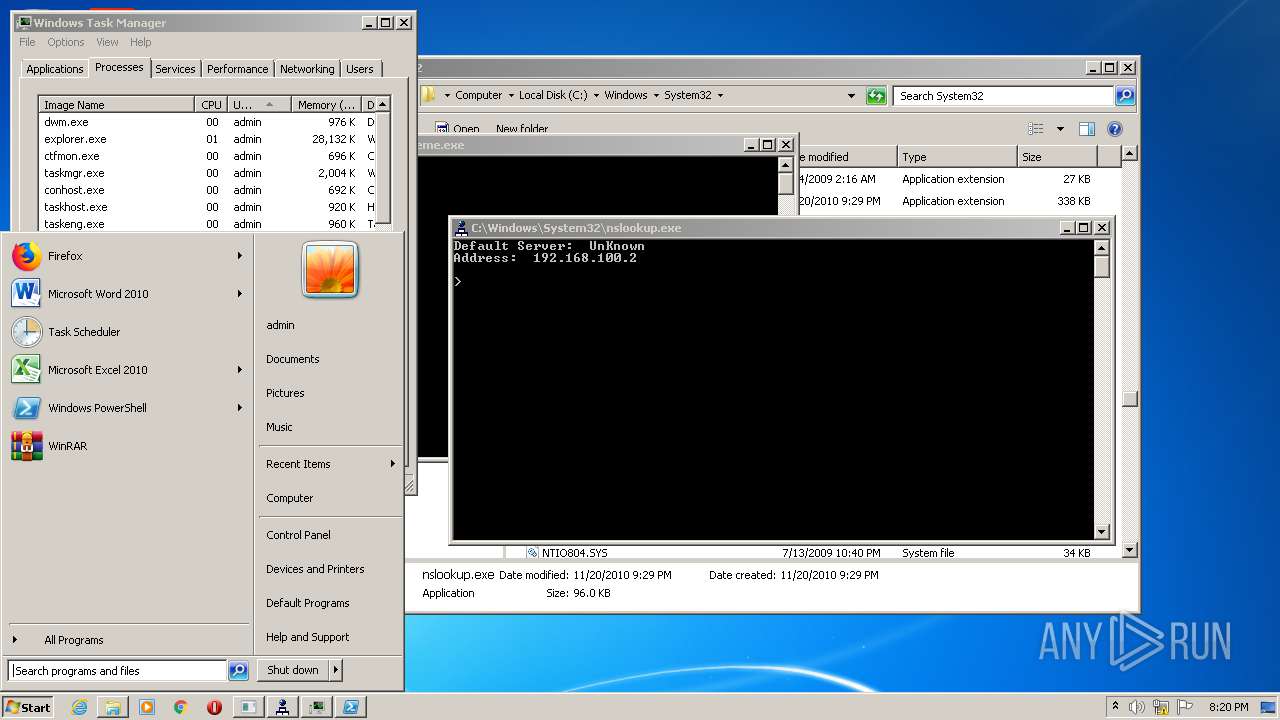Switch to the Performance tab

(237, 69)
